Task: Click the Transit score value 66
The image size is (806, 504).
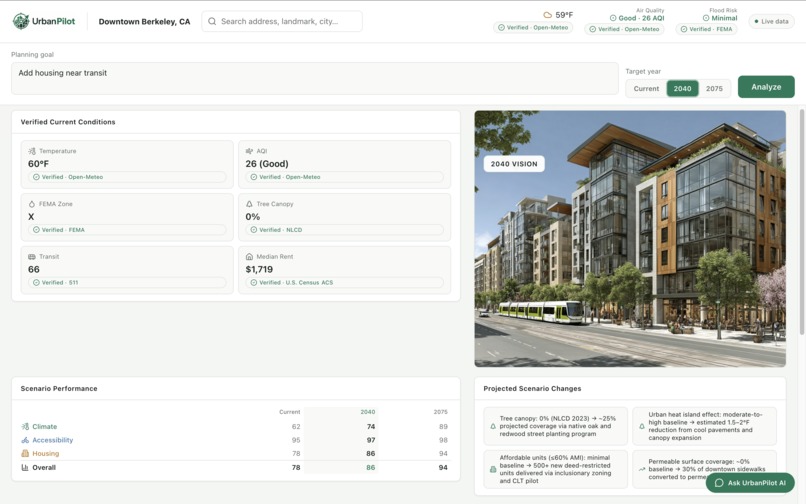Action: coord(34,269)
